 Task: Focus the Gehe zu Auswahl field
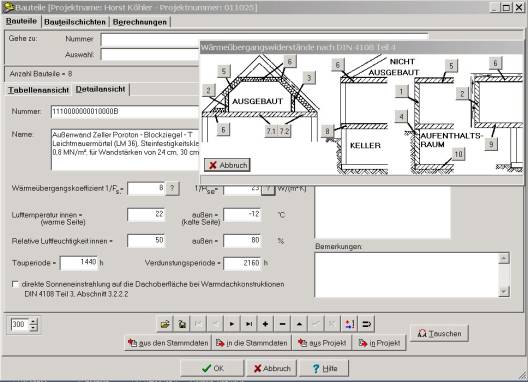150,55
